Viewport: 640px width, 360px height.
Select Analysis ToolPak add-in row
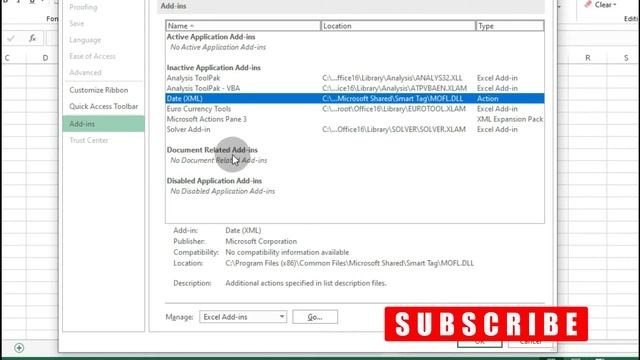pos(355,78)
